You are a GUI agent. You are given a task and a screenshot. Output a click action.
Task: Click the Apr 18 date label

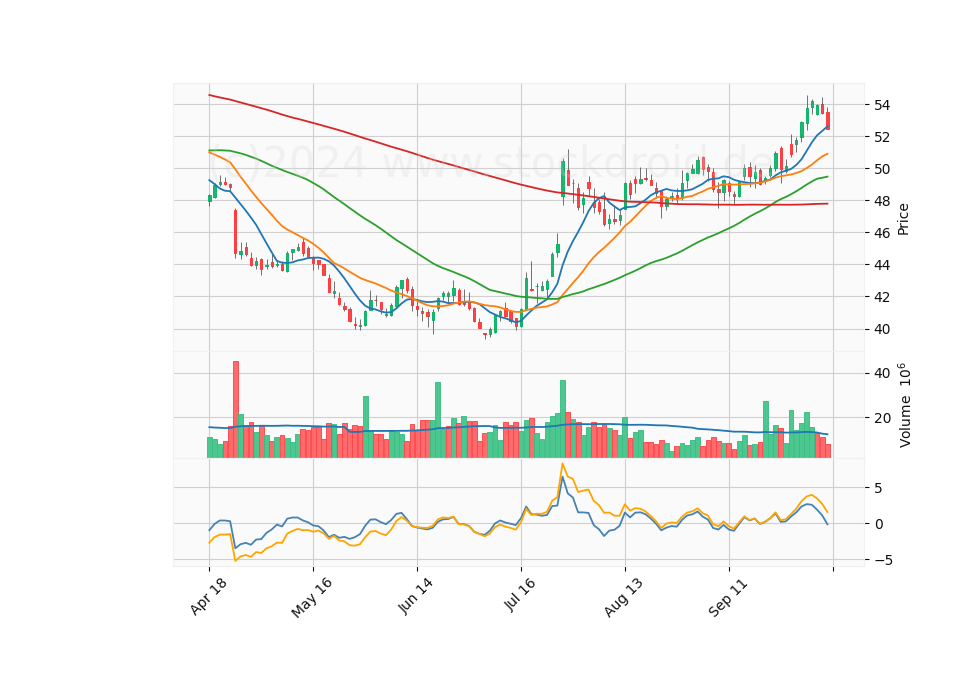pyautogui.click(x=209, y=596)
